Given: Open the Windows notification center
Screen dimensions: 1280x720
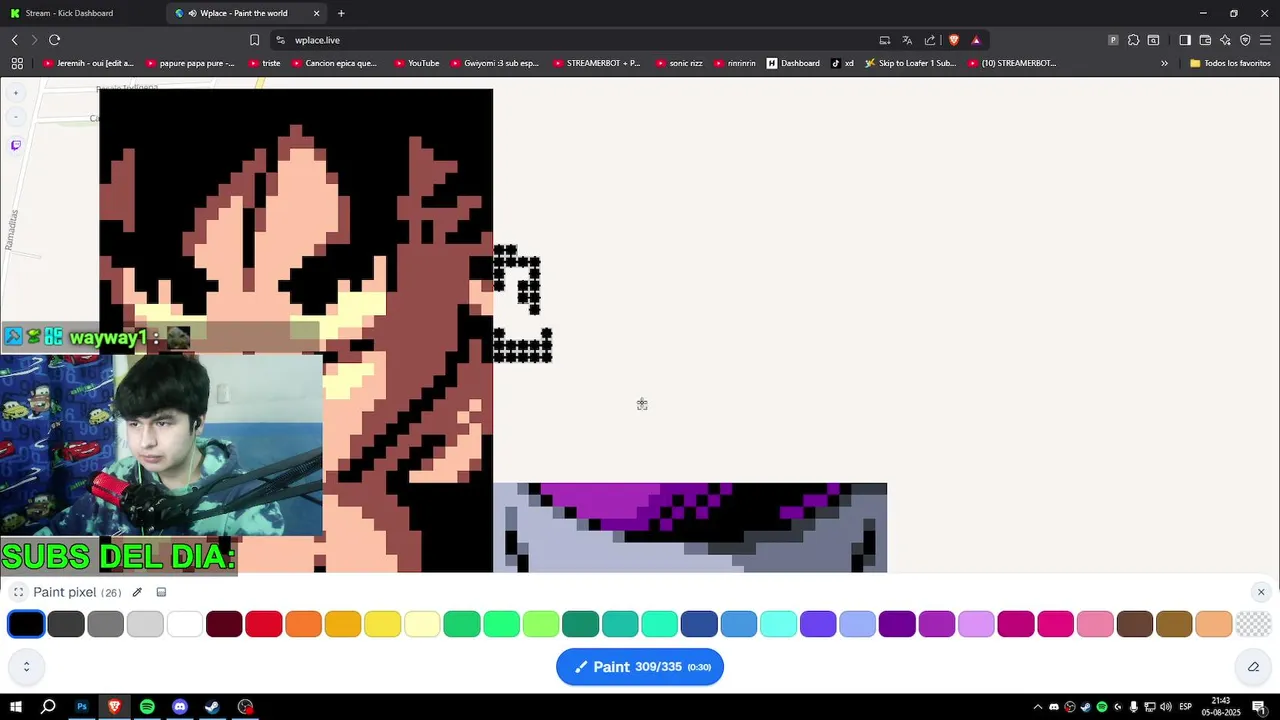Looking at the screenshot, I should (1259, 707).
